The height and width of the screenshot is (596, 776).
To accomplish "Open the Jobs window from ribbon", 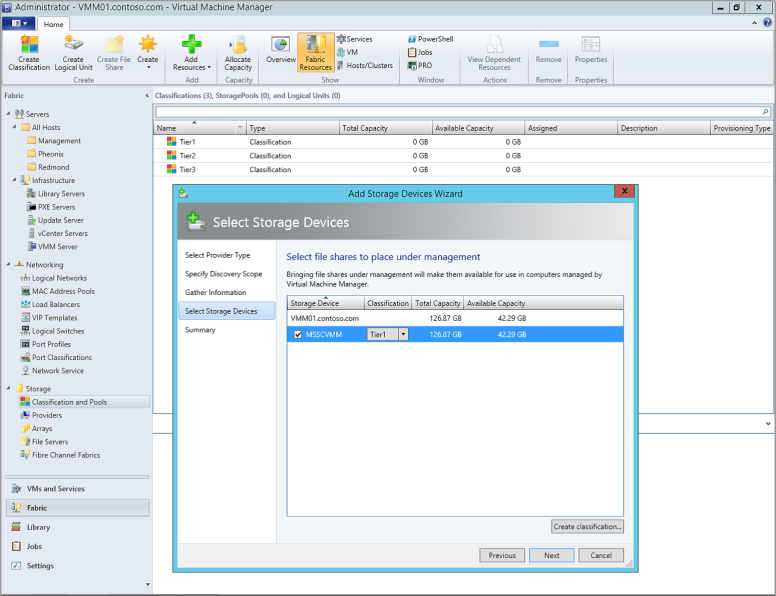I will pos(420,52).
